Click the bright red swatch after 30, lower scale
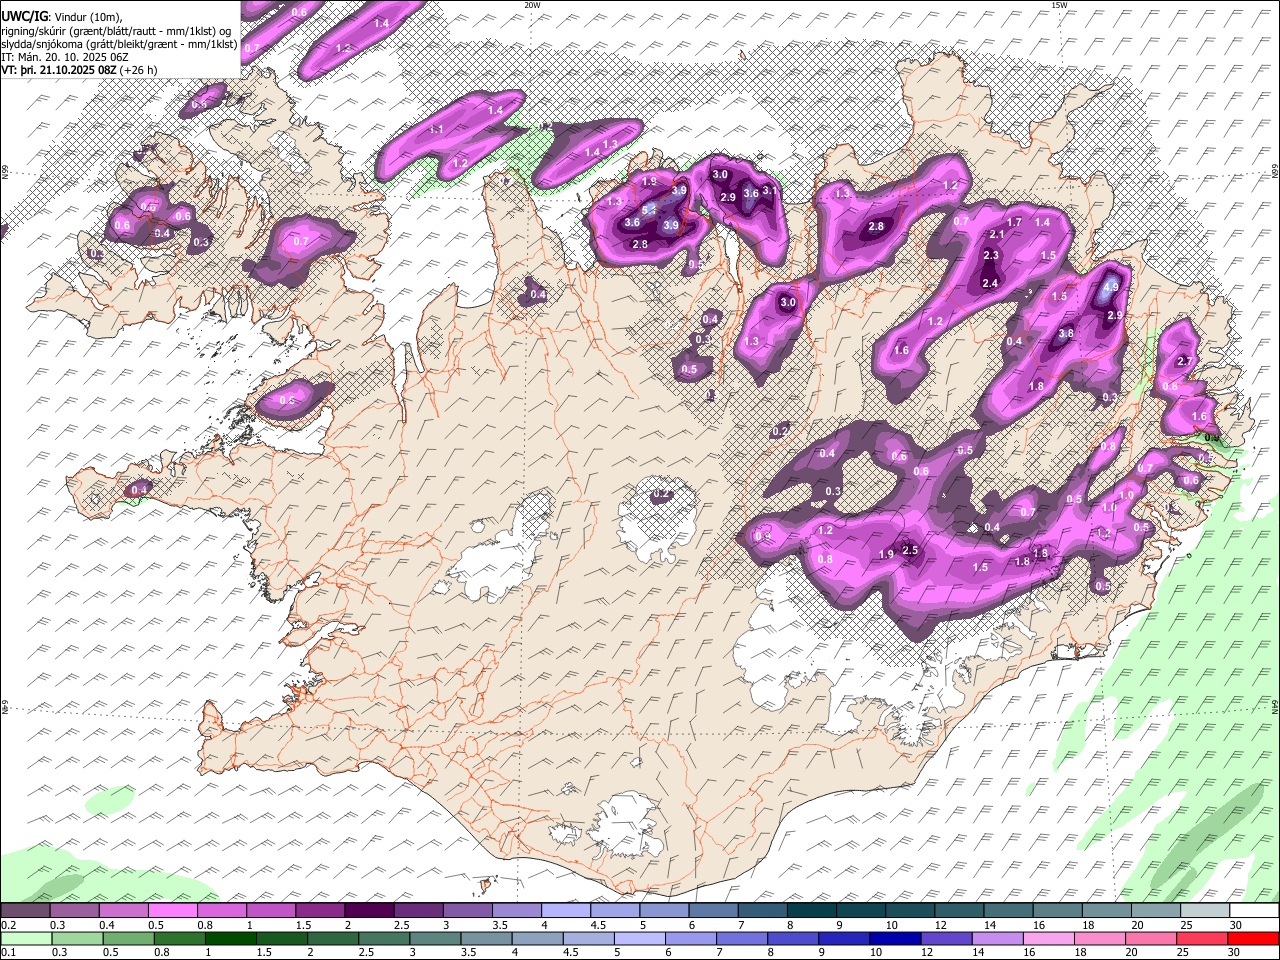Viewport: 1280px width, 960px height. pos(1254,938)
